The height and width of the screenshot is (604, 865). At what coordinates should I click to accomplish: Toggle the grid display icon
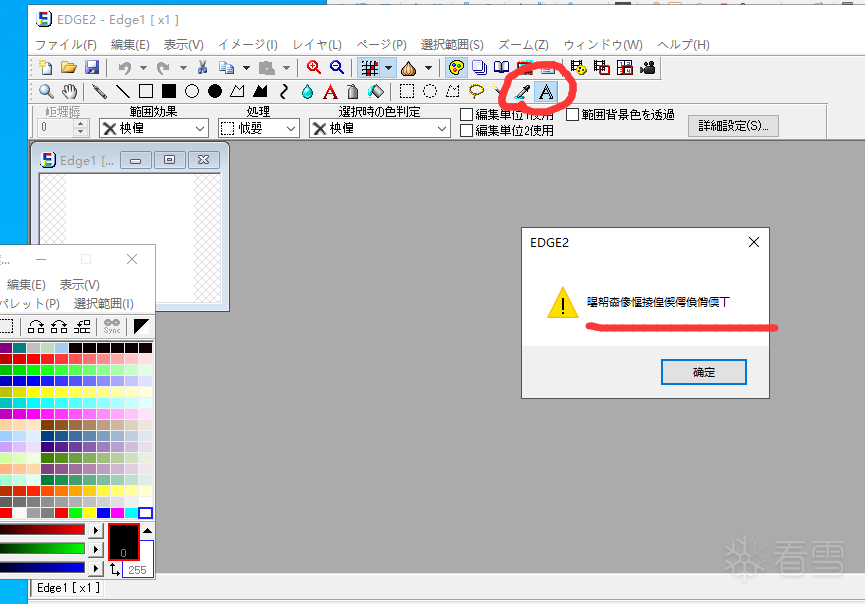(369, 68)
